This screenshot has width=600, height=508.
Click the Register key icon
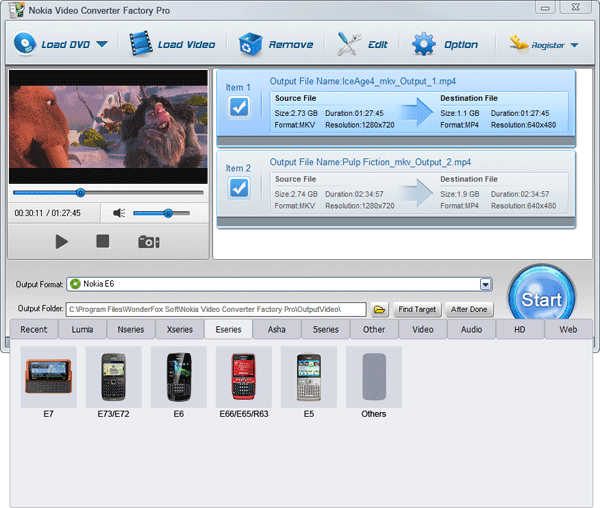518,43
